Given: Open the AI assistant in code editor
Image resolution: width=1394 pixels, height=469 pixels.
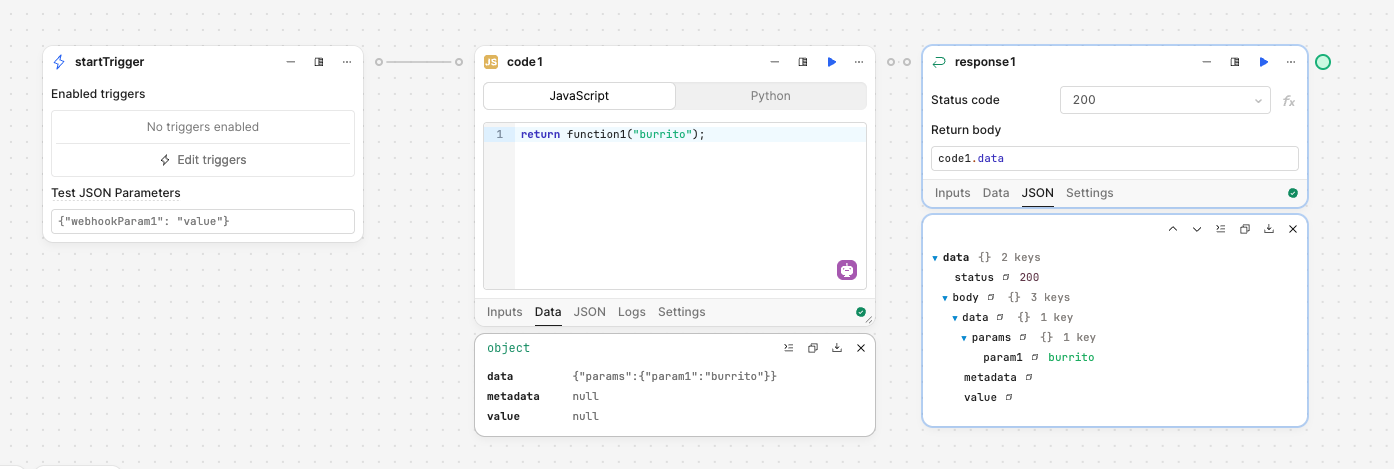Looking at the screenshot, I should pyautogui.click(x=848, y=270).
